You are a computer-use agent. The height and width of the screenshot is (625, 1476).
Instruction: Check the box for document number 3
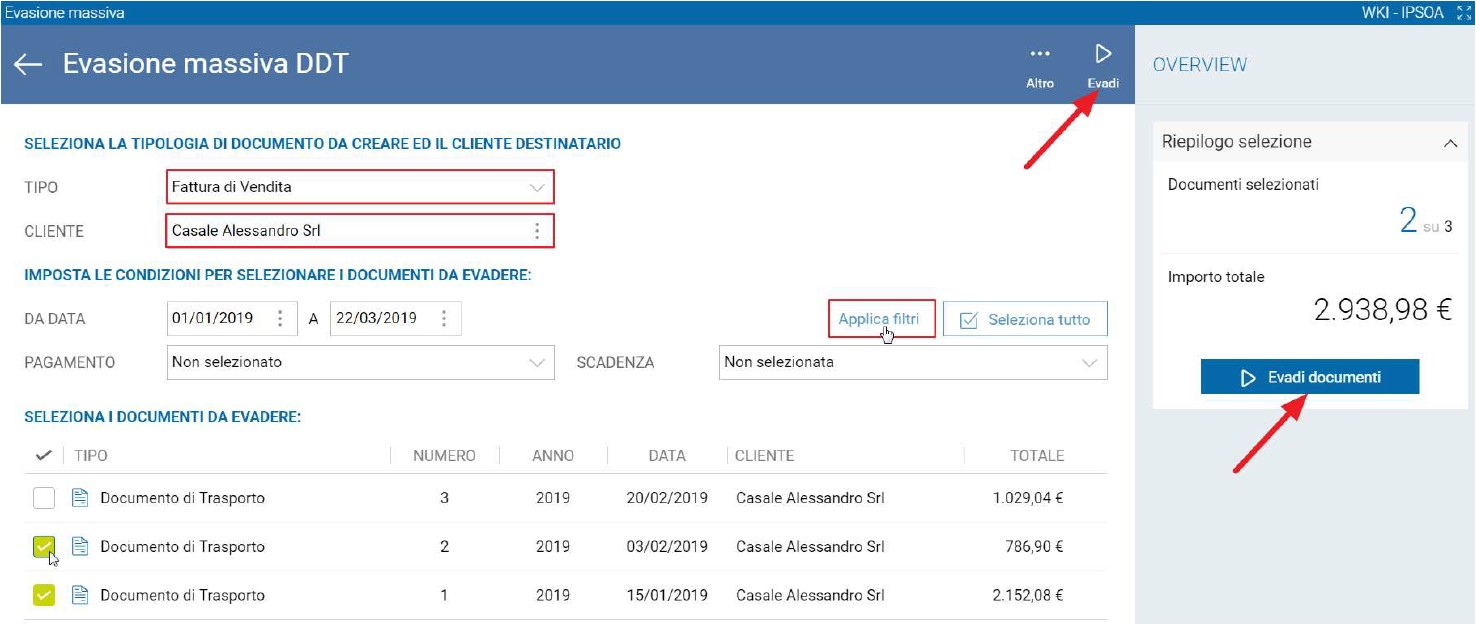coord(43,498)
